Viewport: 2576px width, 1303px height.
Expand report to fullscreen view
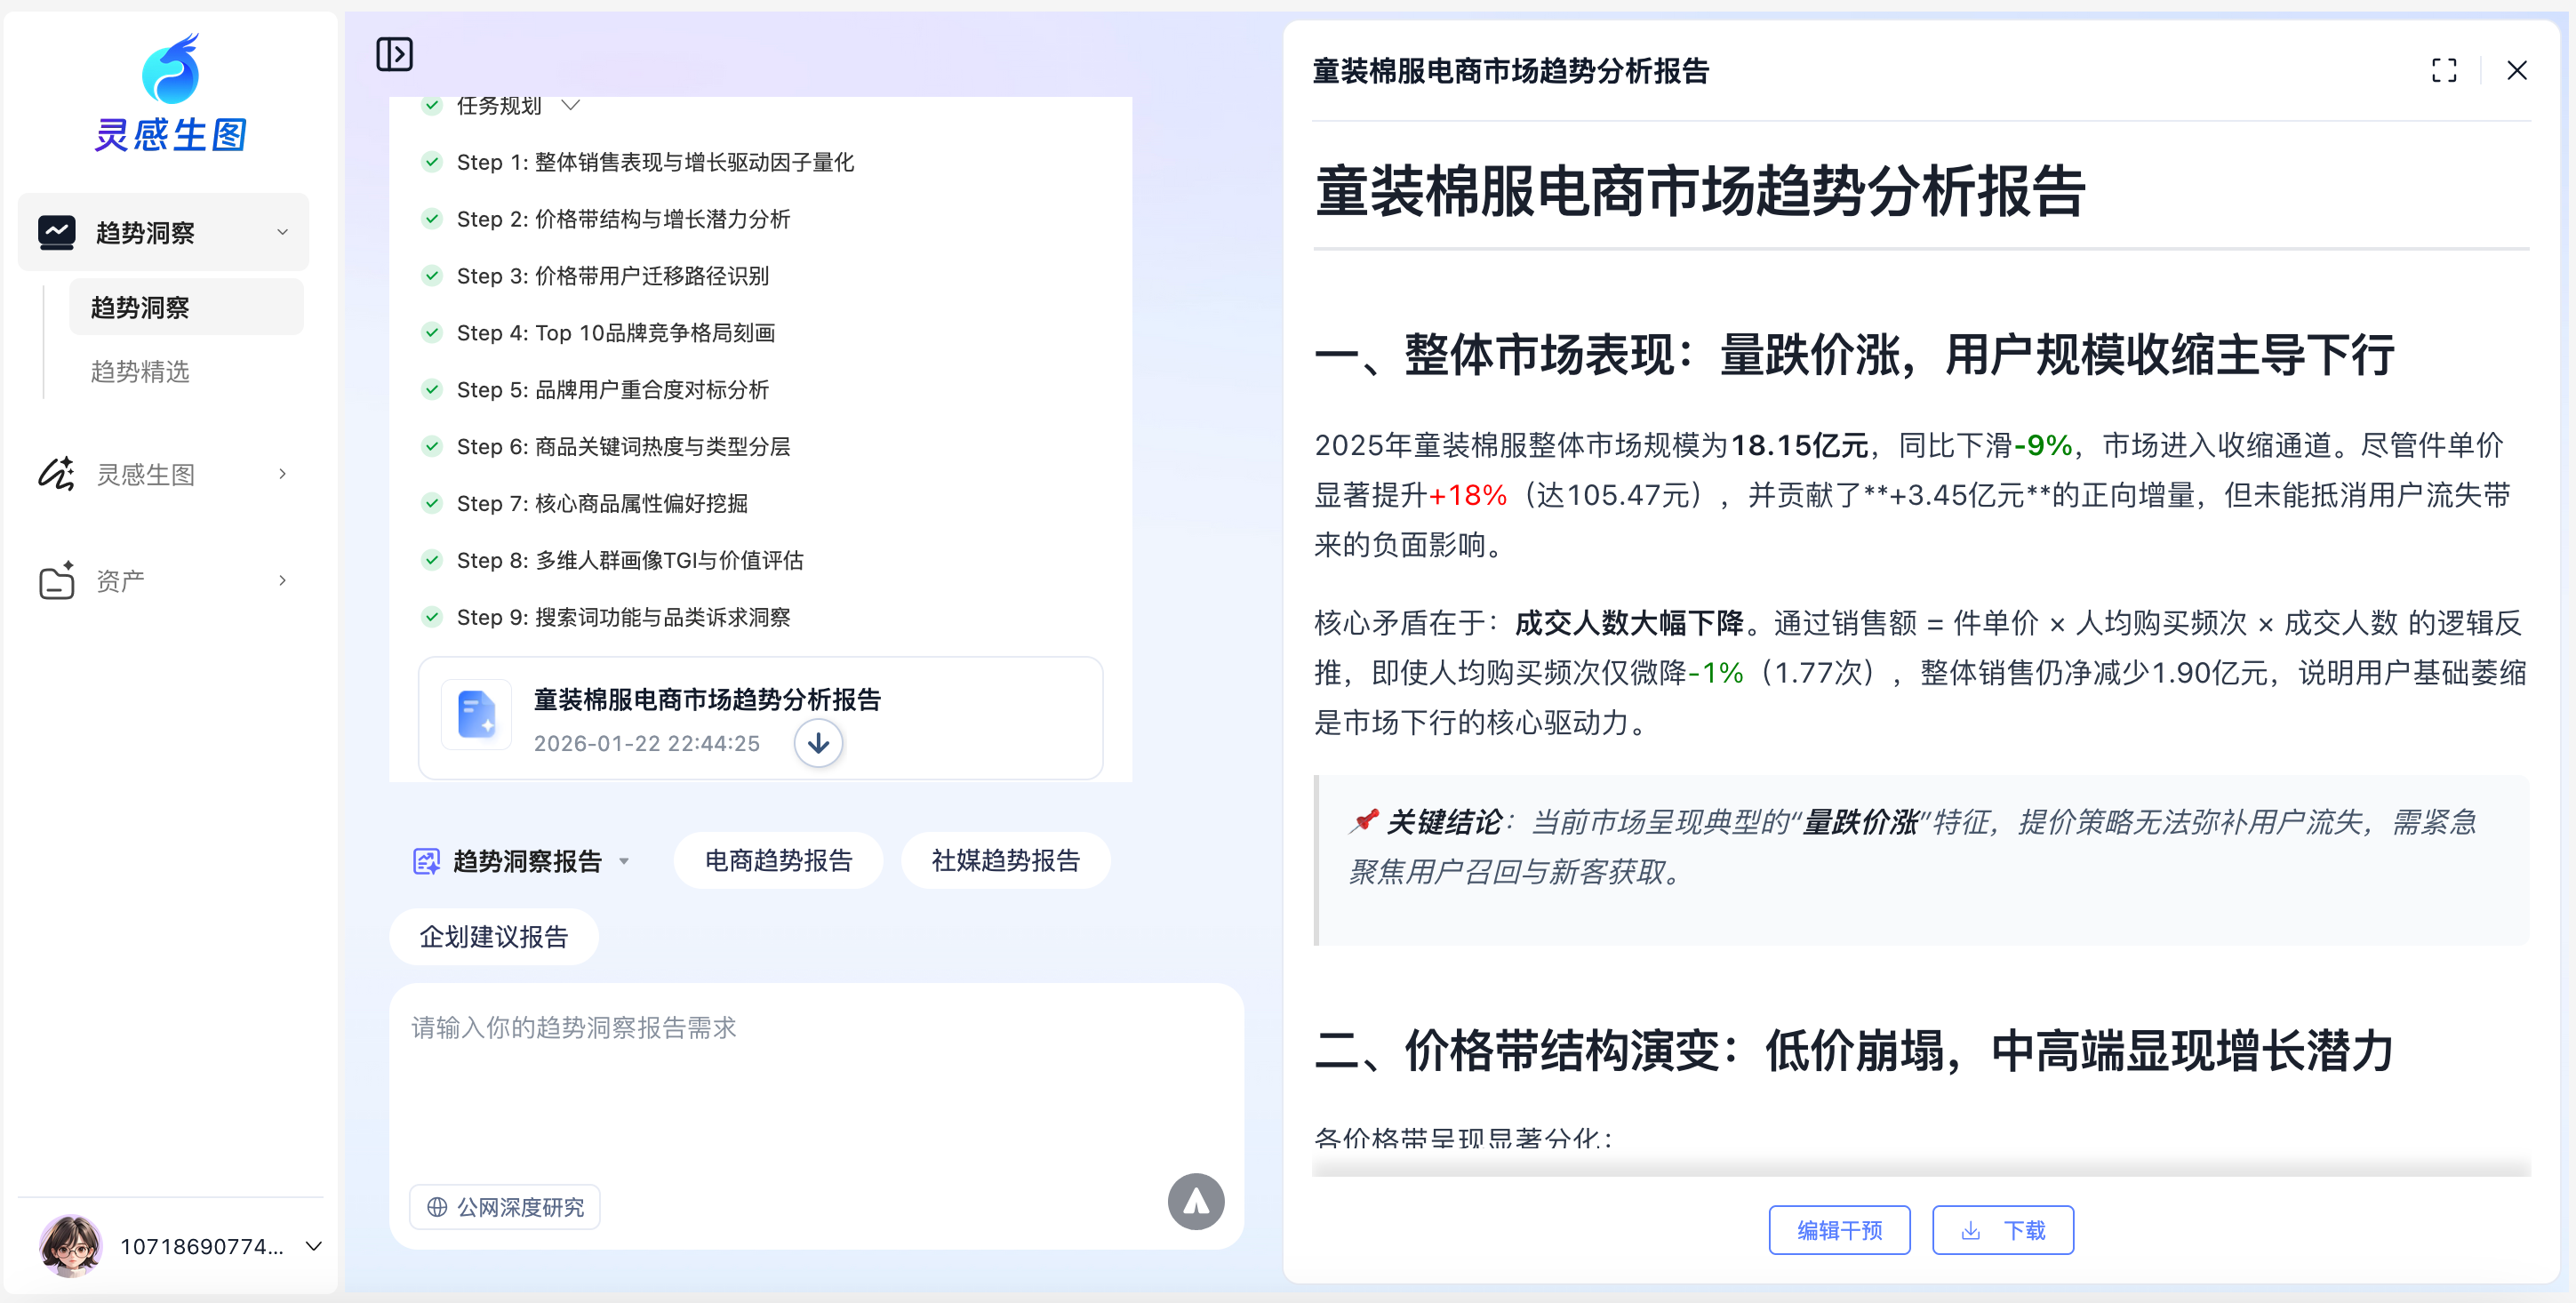[2443, 70]
